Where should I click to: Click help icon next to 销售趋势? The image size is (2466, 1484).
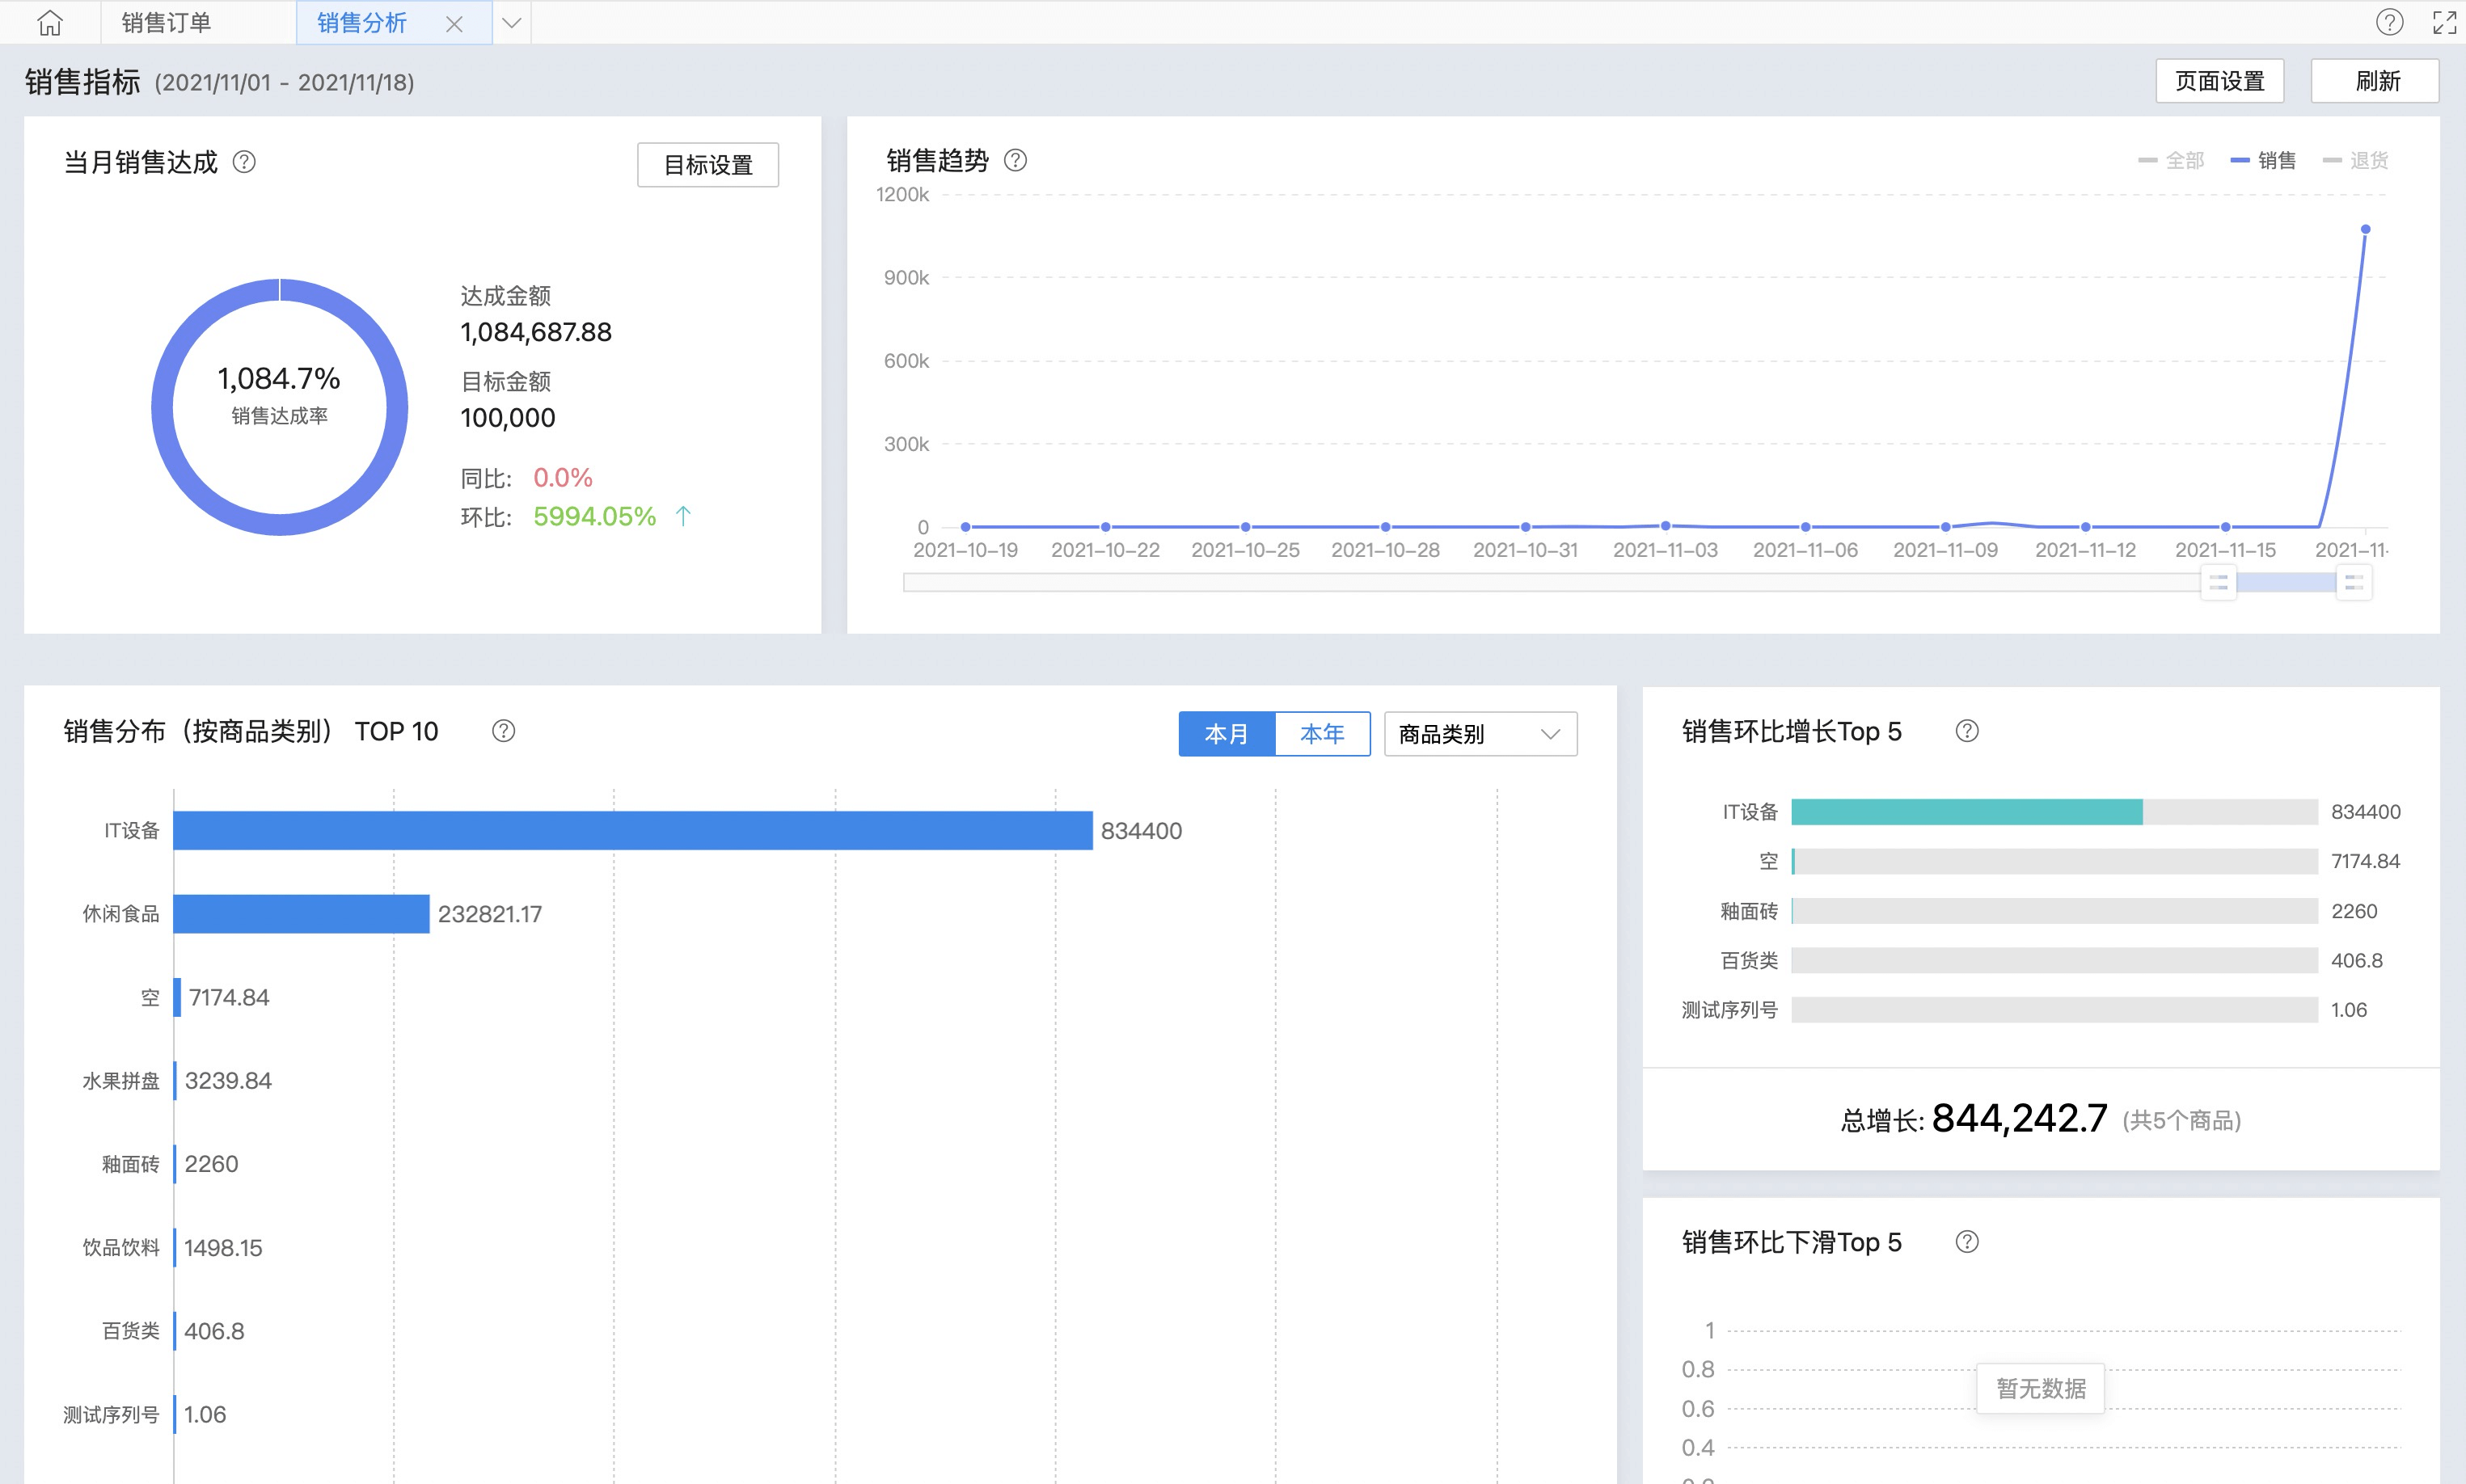point(1015,160)
